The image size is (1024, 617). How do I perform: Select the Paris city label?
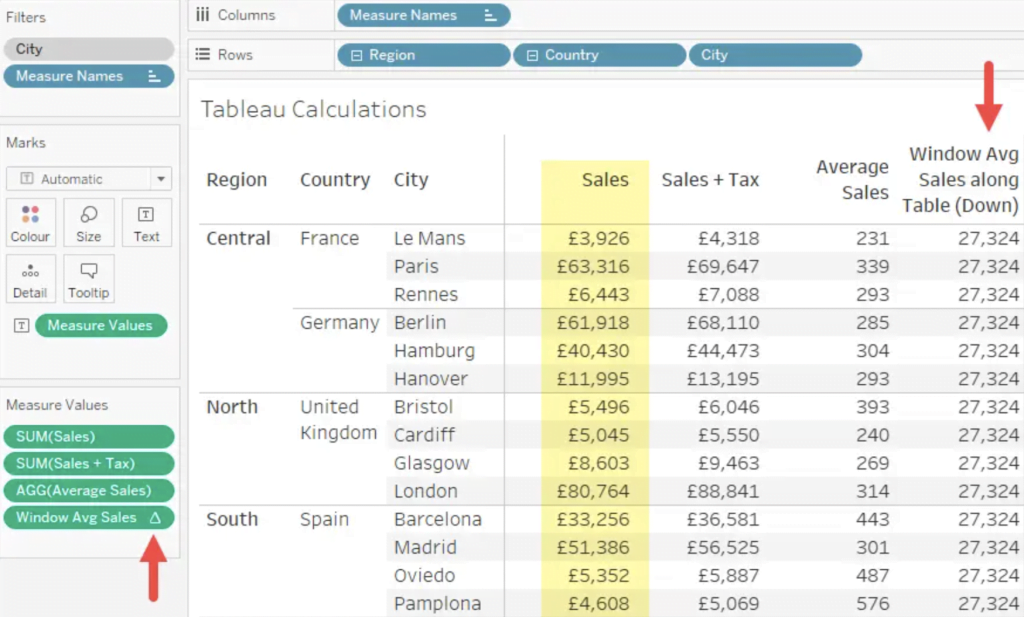[416, 266]
